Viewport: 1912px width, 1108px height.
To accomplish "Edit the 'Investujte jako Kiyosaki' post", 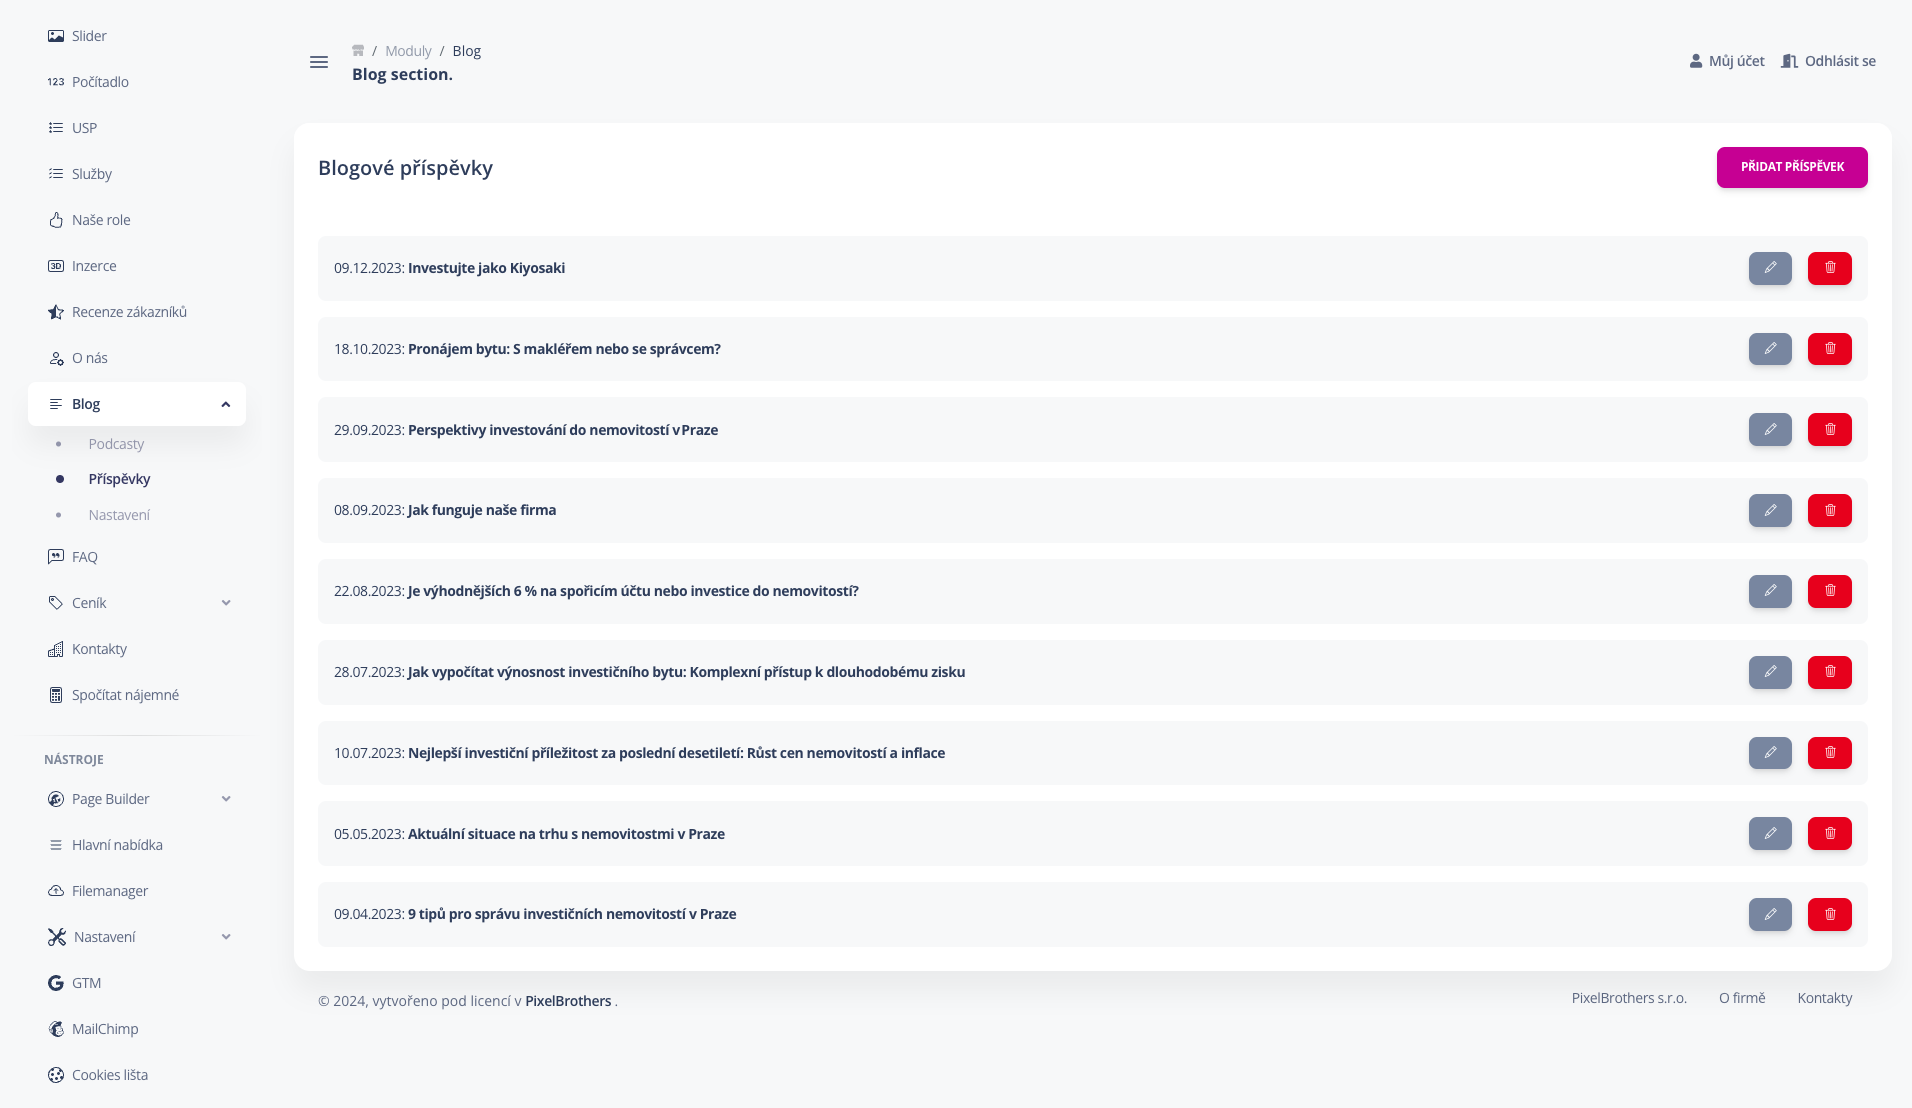I will click(1770, 268).
